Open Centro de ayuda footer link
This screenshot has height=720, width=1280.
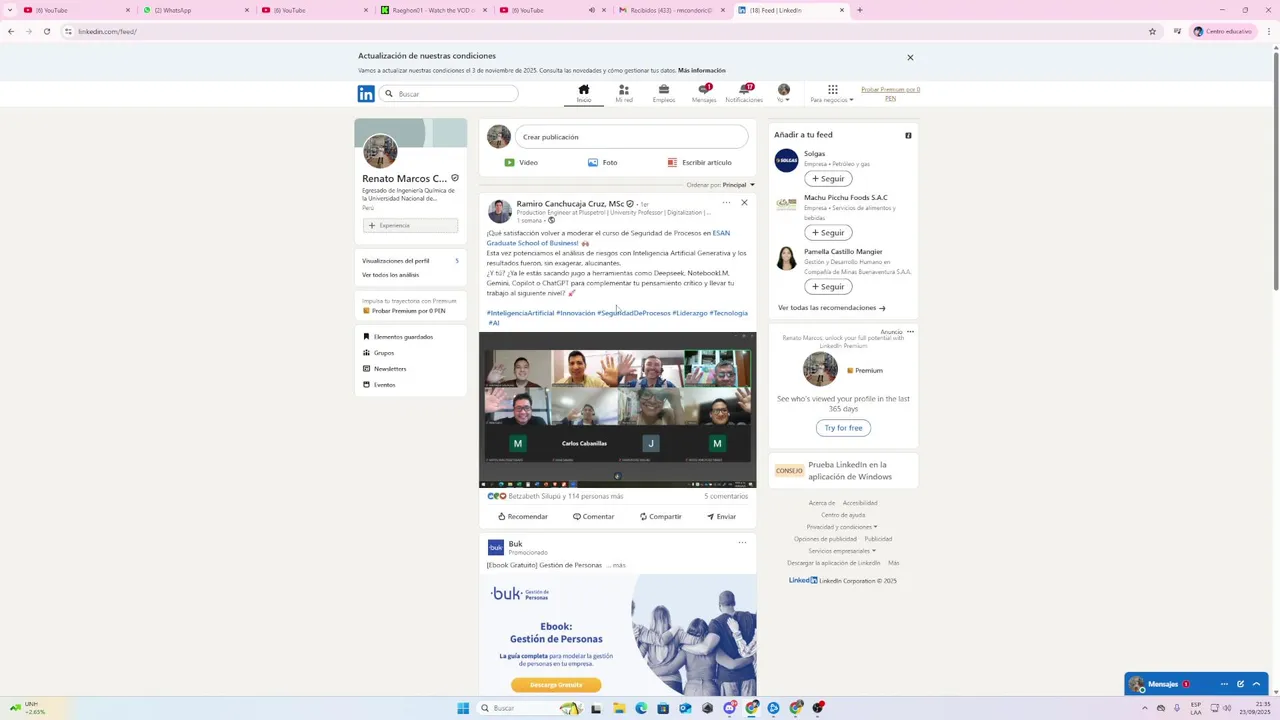pos(843,515)
